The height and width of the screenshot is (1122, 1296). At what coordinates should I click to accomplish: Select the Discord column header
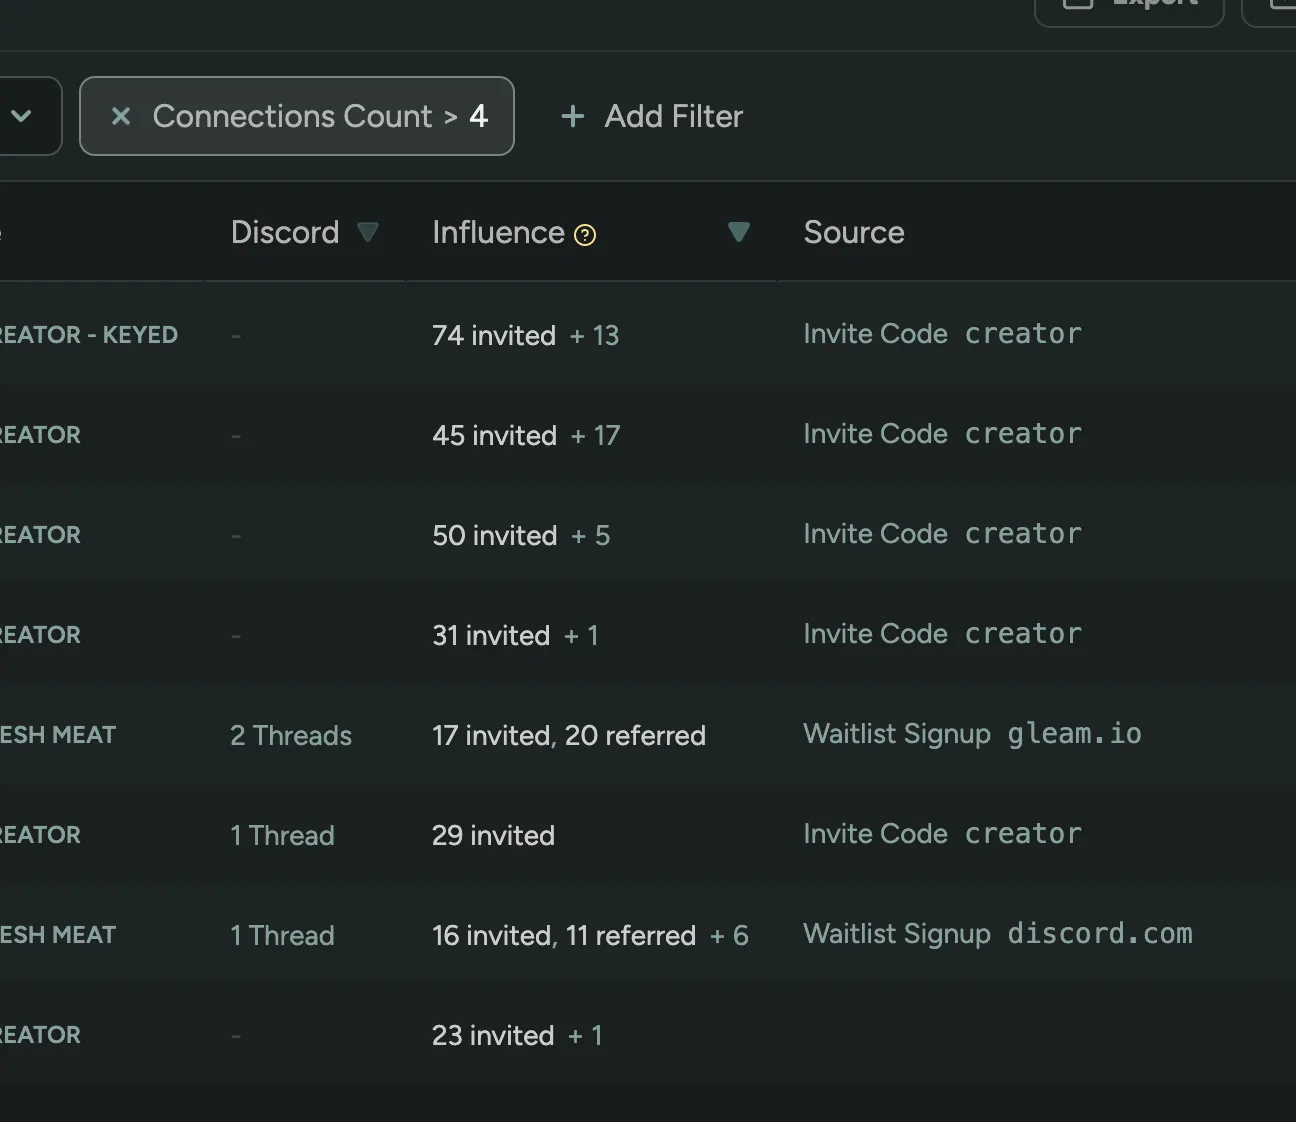tap(285, 232)
